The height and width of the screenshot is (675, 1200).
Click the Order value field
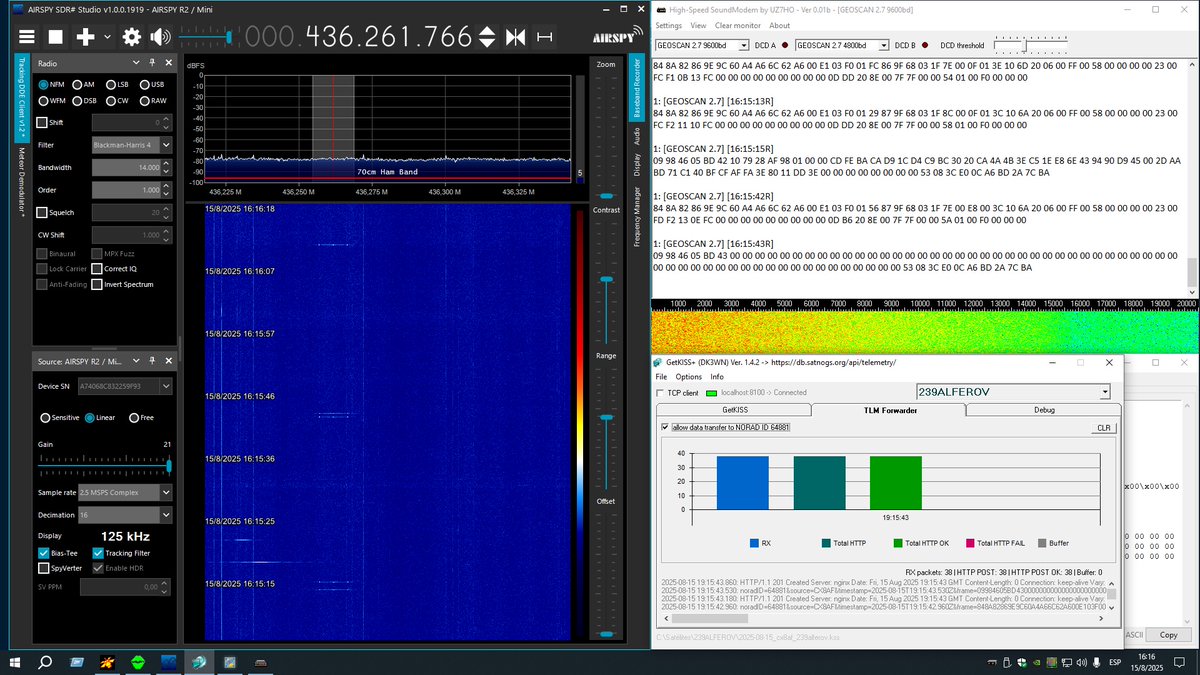click(125, 190)
